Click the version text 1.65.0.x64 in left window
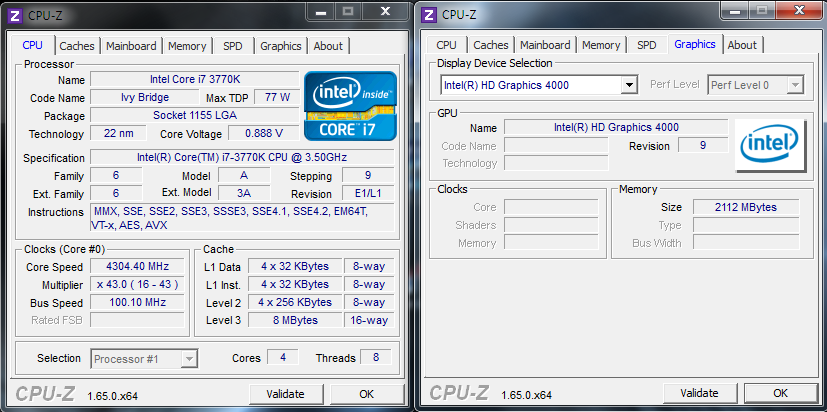The width and height of the screenshot is (827, 412). point(113,396)
